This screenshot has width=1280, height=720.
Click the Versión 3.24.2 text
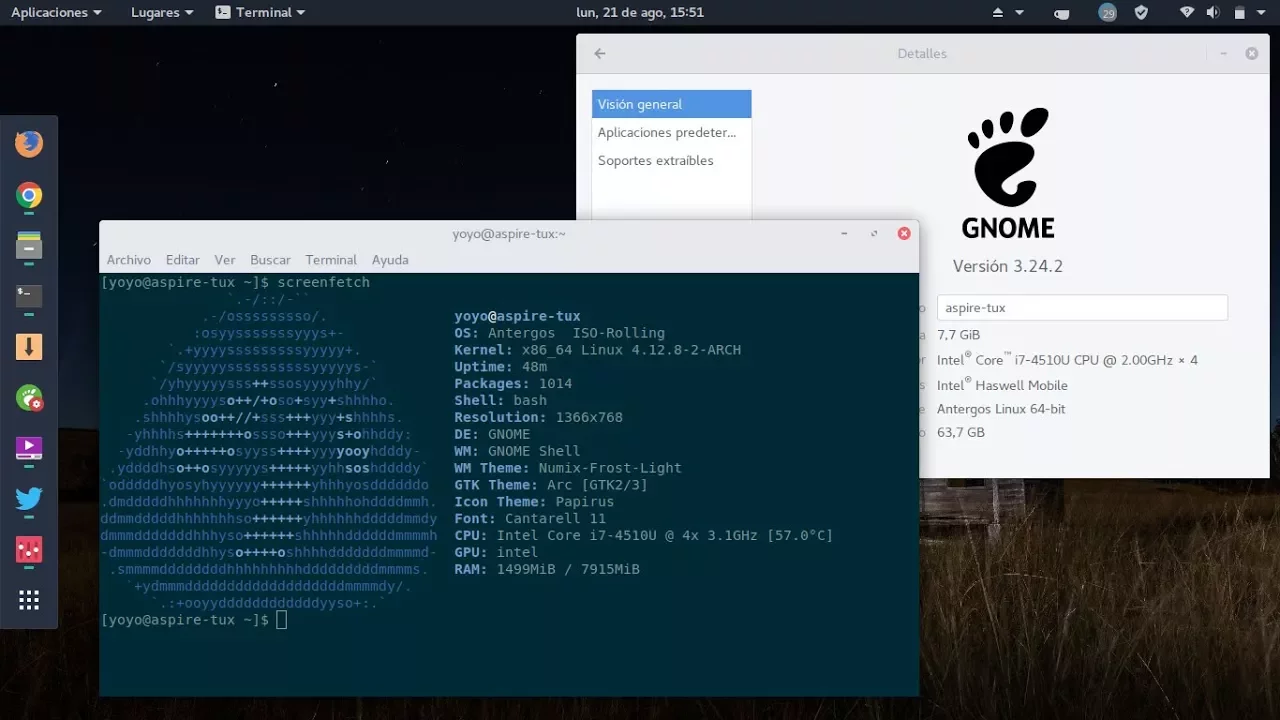[x=1007, y=267]
